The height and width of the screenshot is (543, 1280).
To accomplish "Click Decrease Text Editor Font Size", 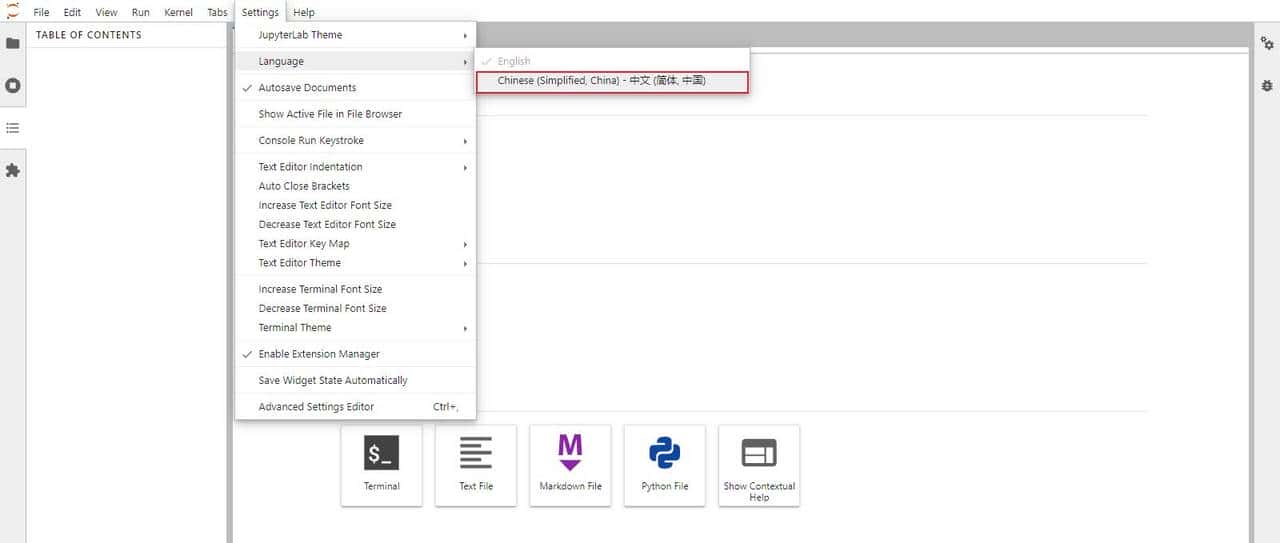I will click(355, 224).
